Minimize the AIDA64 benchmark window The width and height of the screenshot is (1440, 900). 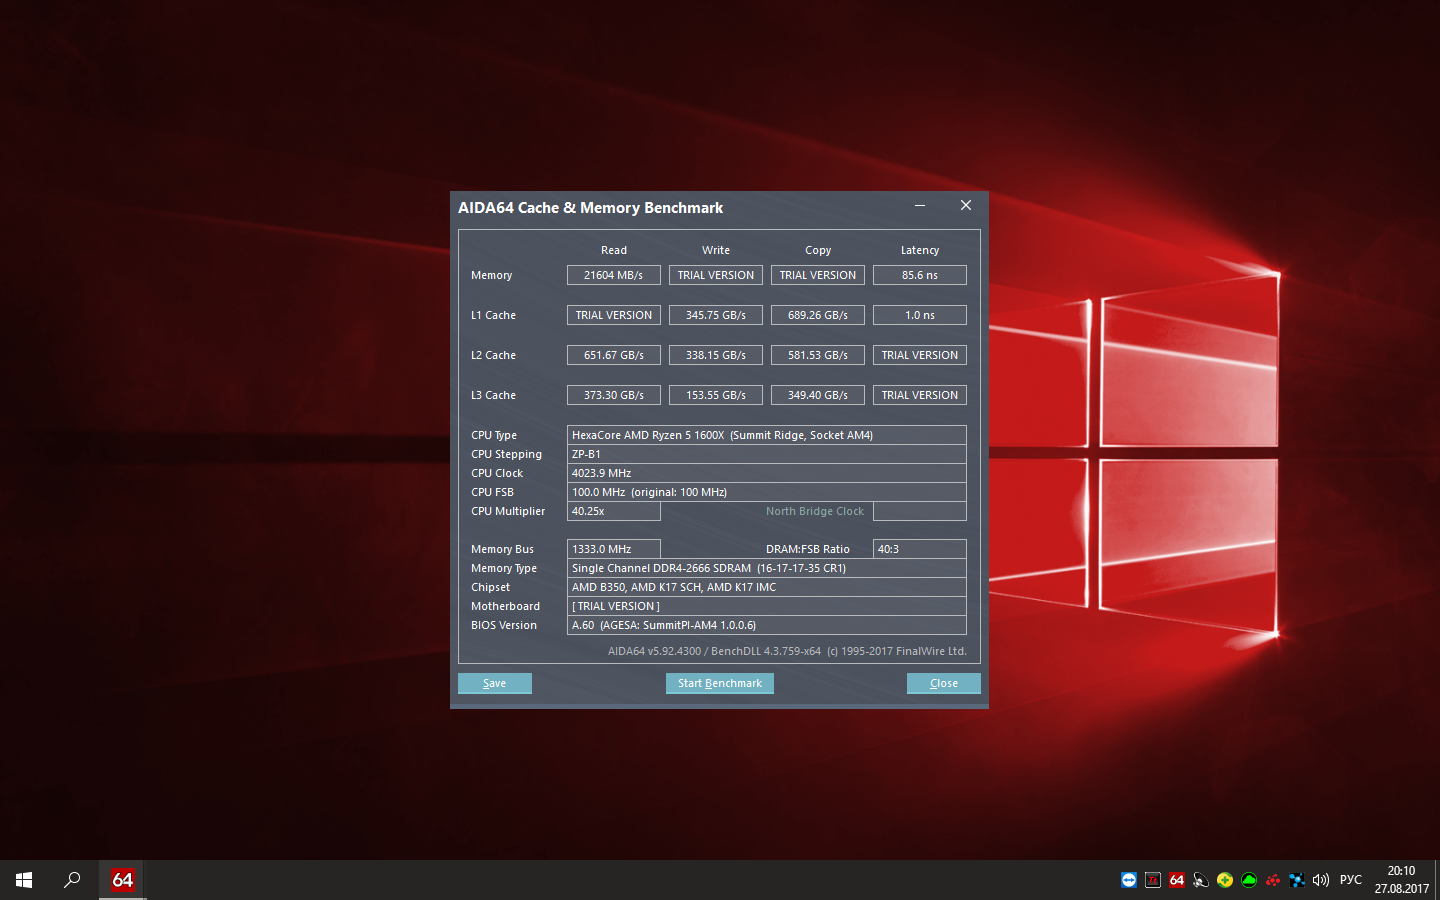click(919, 205)
